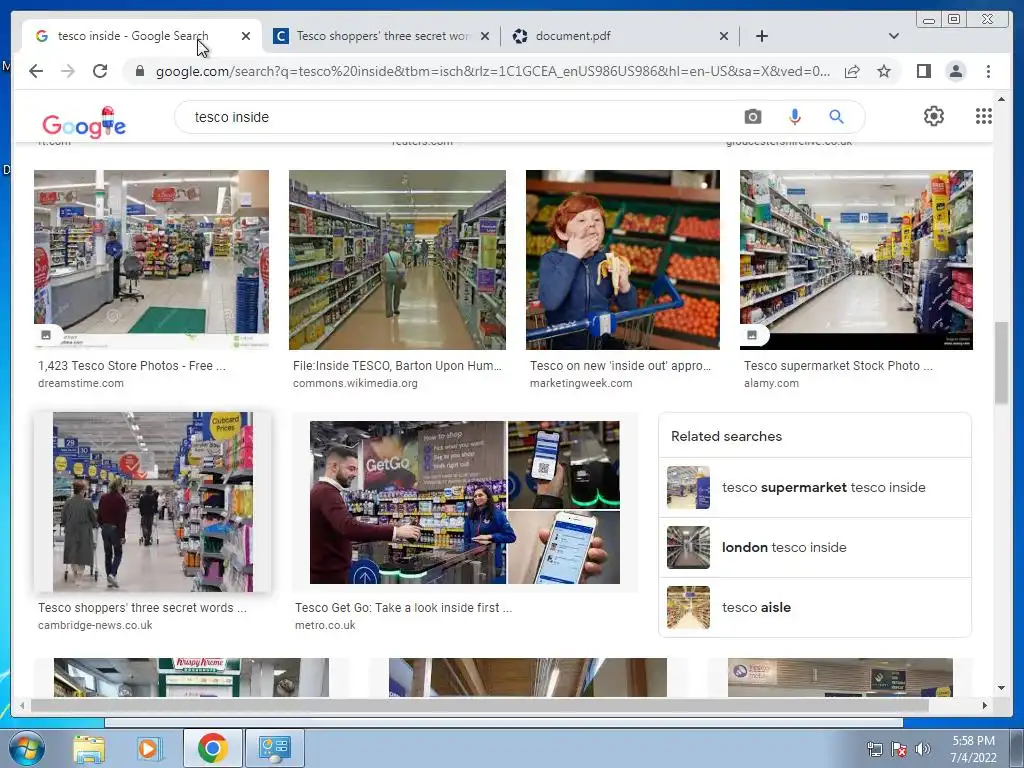Open the Barton Upon Humber aisle image
Viewport: 1024px width, 768px height.
(397, 260)
